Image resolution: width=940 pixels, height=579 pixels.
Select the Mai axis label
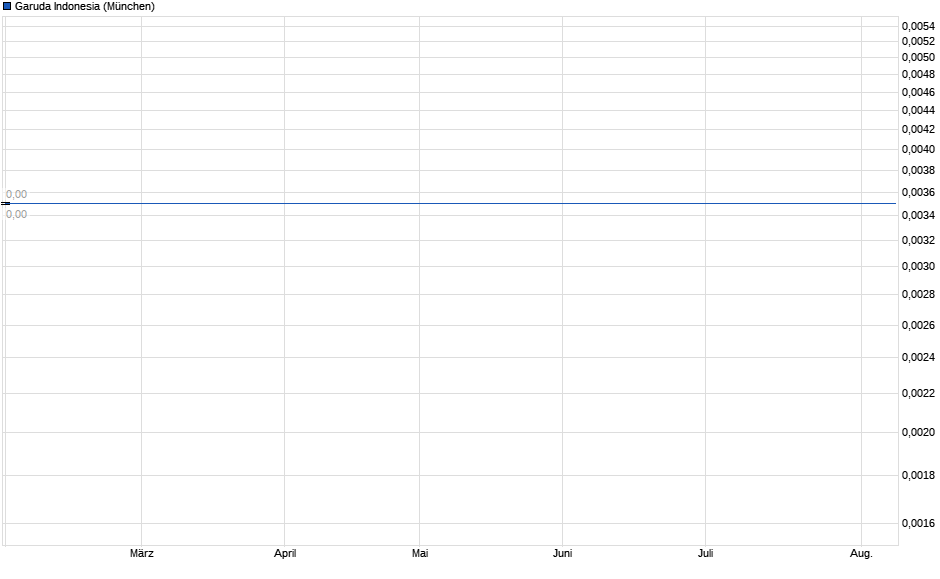click(x=420, y=553)
